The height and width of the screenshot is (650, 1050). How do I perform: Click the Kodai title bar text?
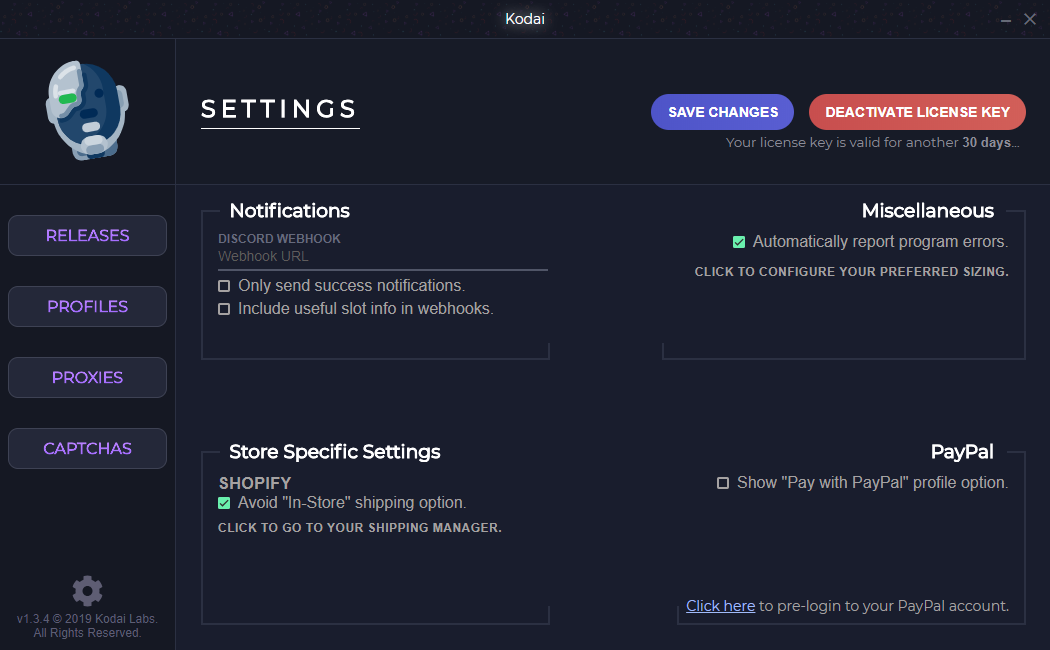click(x=525, y=19)
